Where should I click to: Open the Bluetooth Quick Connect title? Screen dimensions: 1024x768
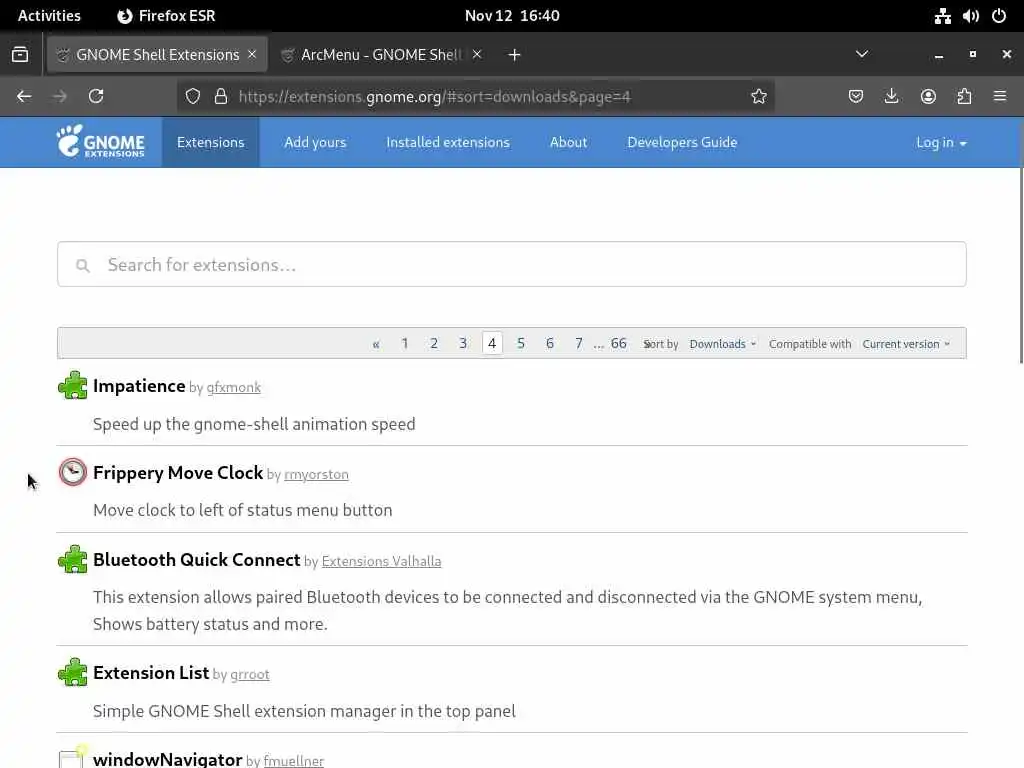click(x=197, y=560)
